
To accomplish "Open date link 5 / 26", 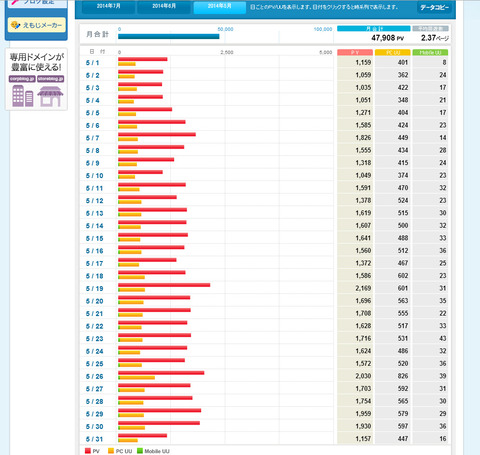I will pyautogui.click(x=94, y=376).
